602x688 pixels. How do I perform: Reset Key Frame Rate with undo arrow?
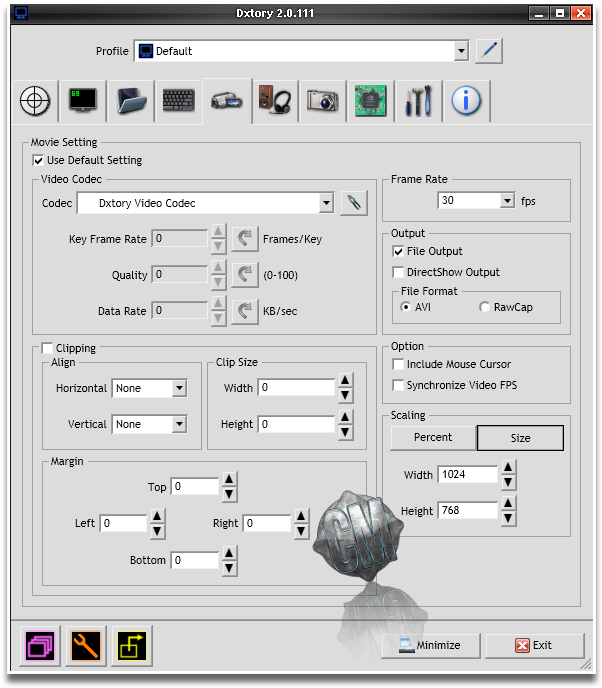click(244, 239)
